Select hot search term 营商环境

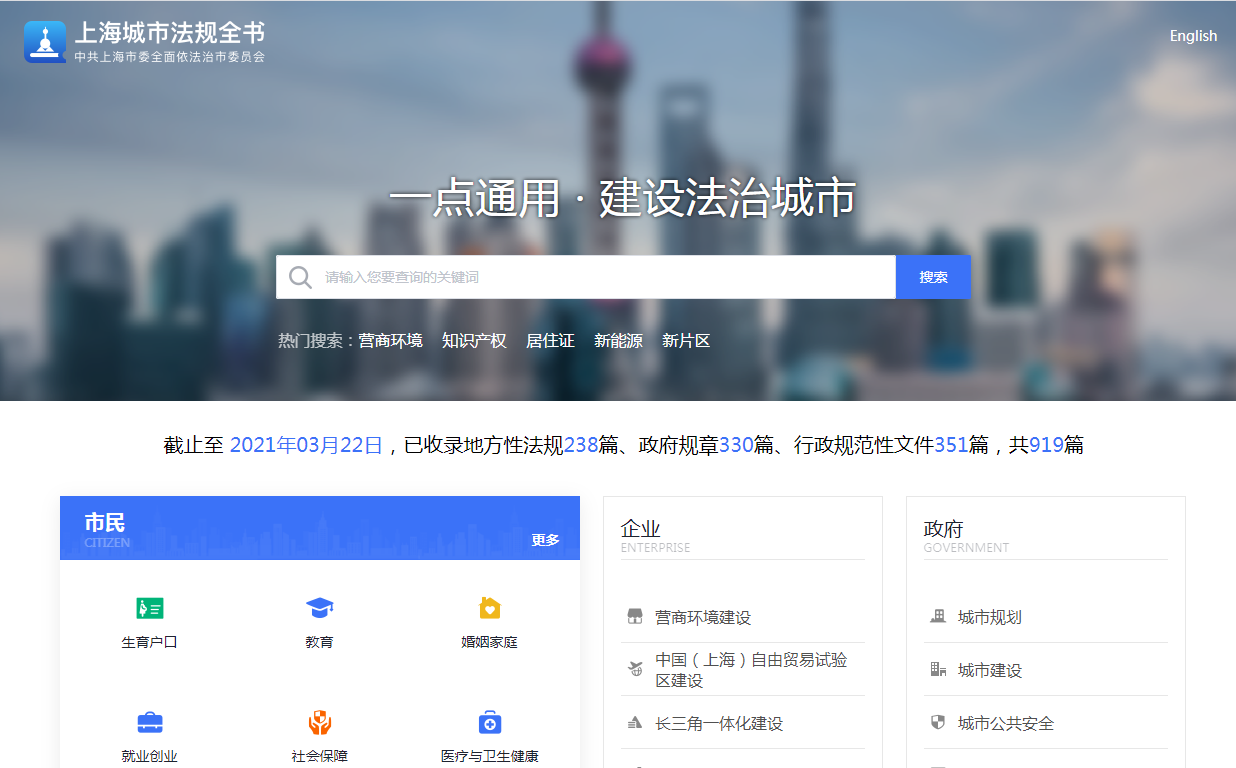(x=391, y=341)
